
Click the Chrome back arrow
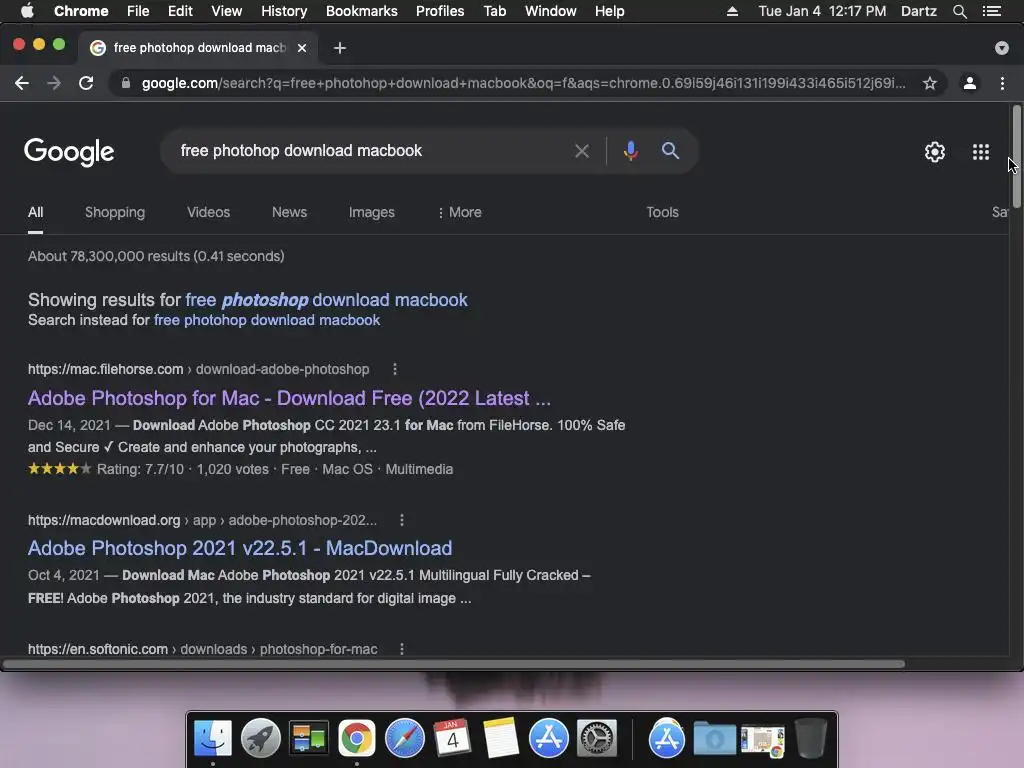click(22, 83)
